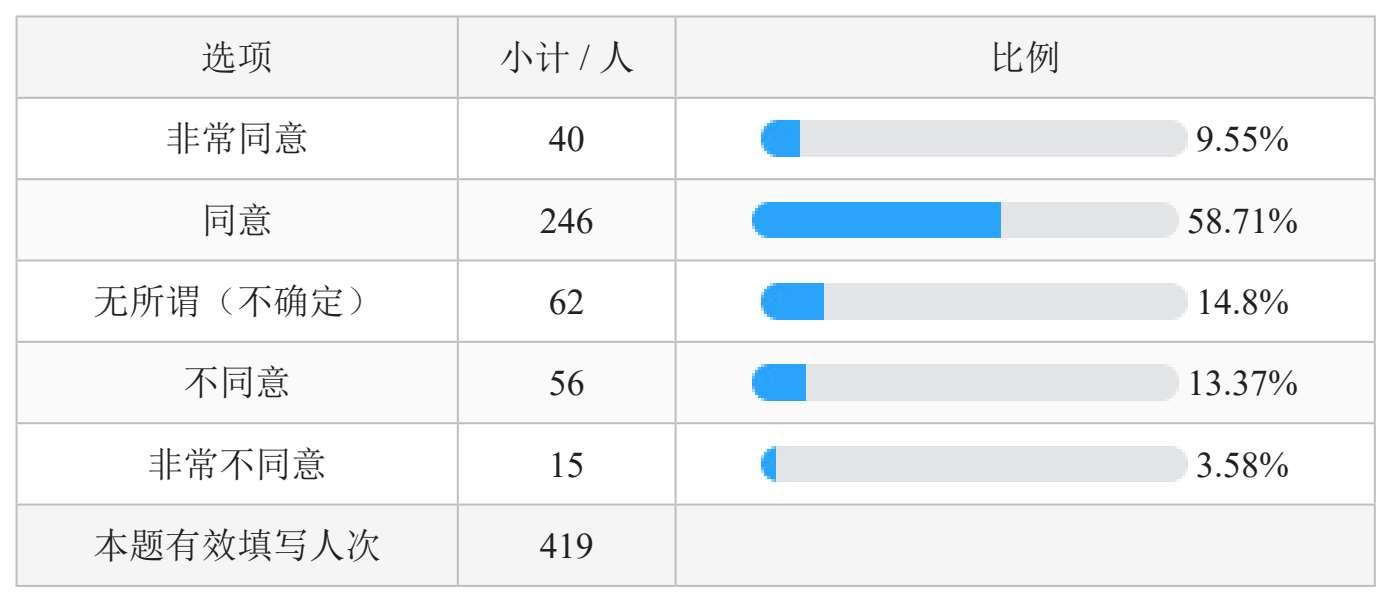This screenshot has width=1387, height=599.
Task: Click the count value 40
Action: click(566, 140)
